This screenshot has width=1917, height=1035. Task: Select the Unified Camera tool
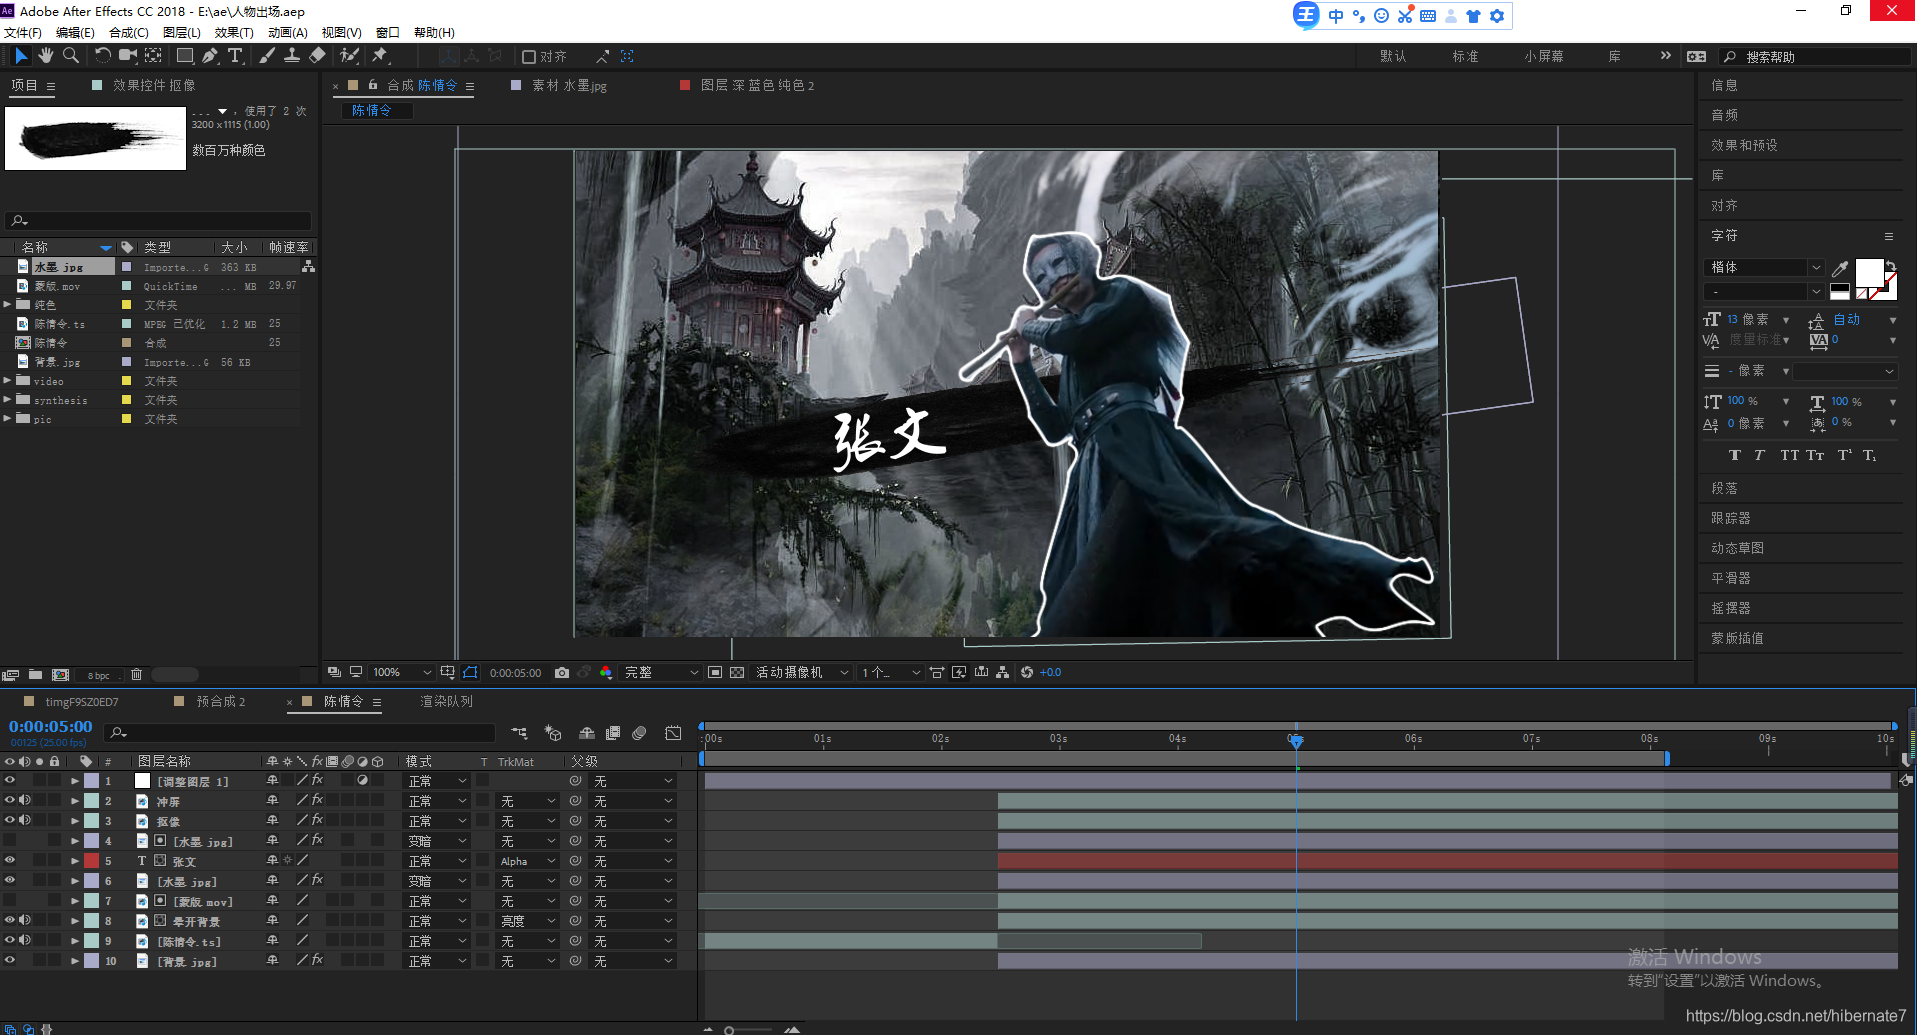tap(128, 56)
